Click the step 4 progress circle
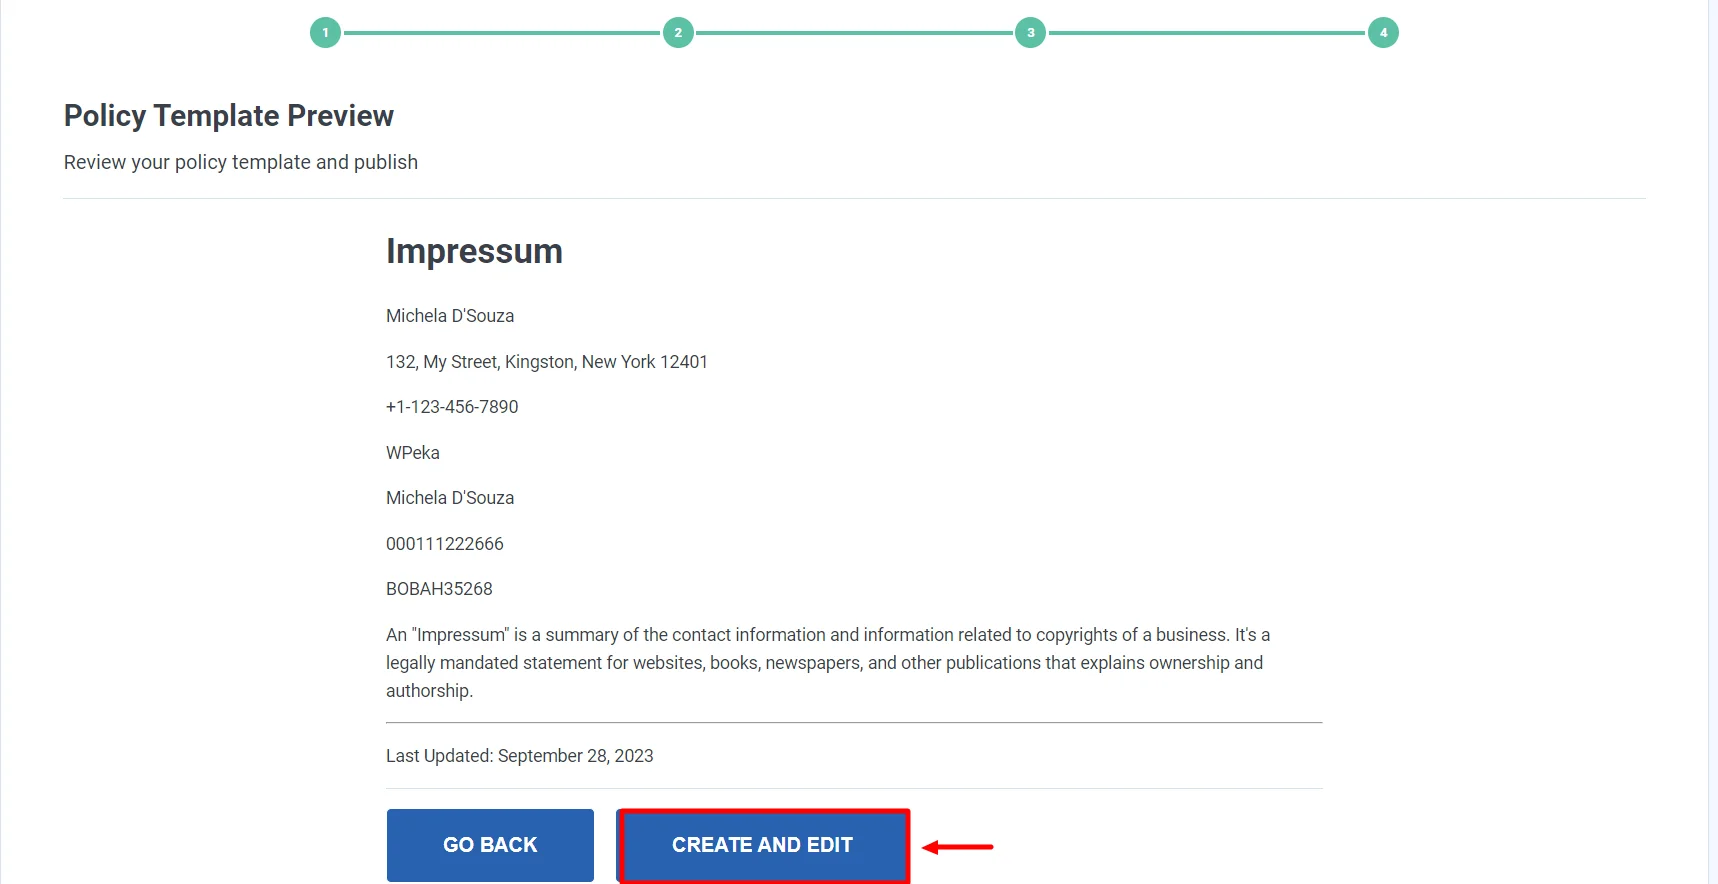This screenshot has height=884, width=1718. (x=1383, y=31)
